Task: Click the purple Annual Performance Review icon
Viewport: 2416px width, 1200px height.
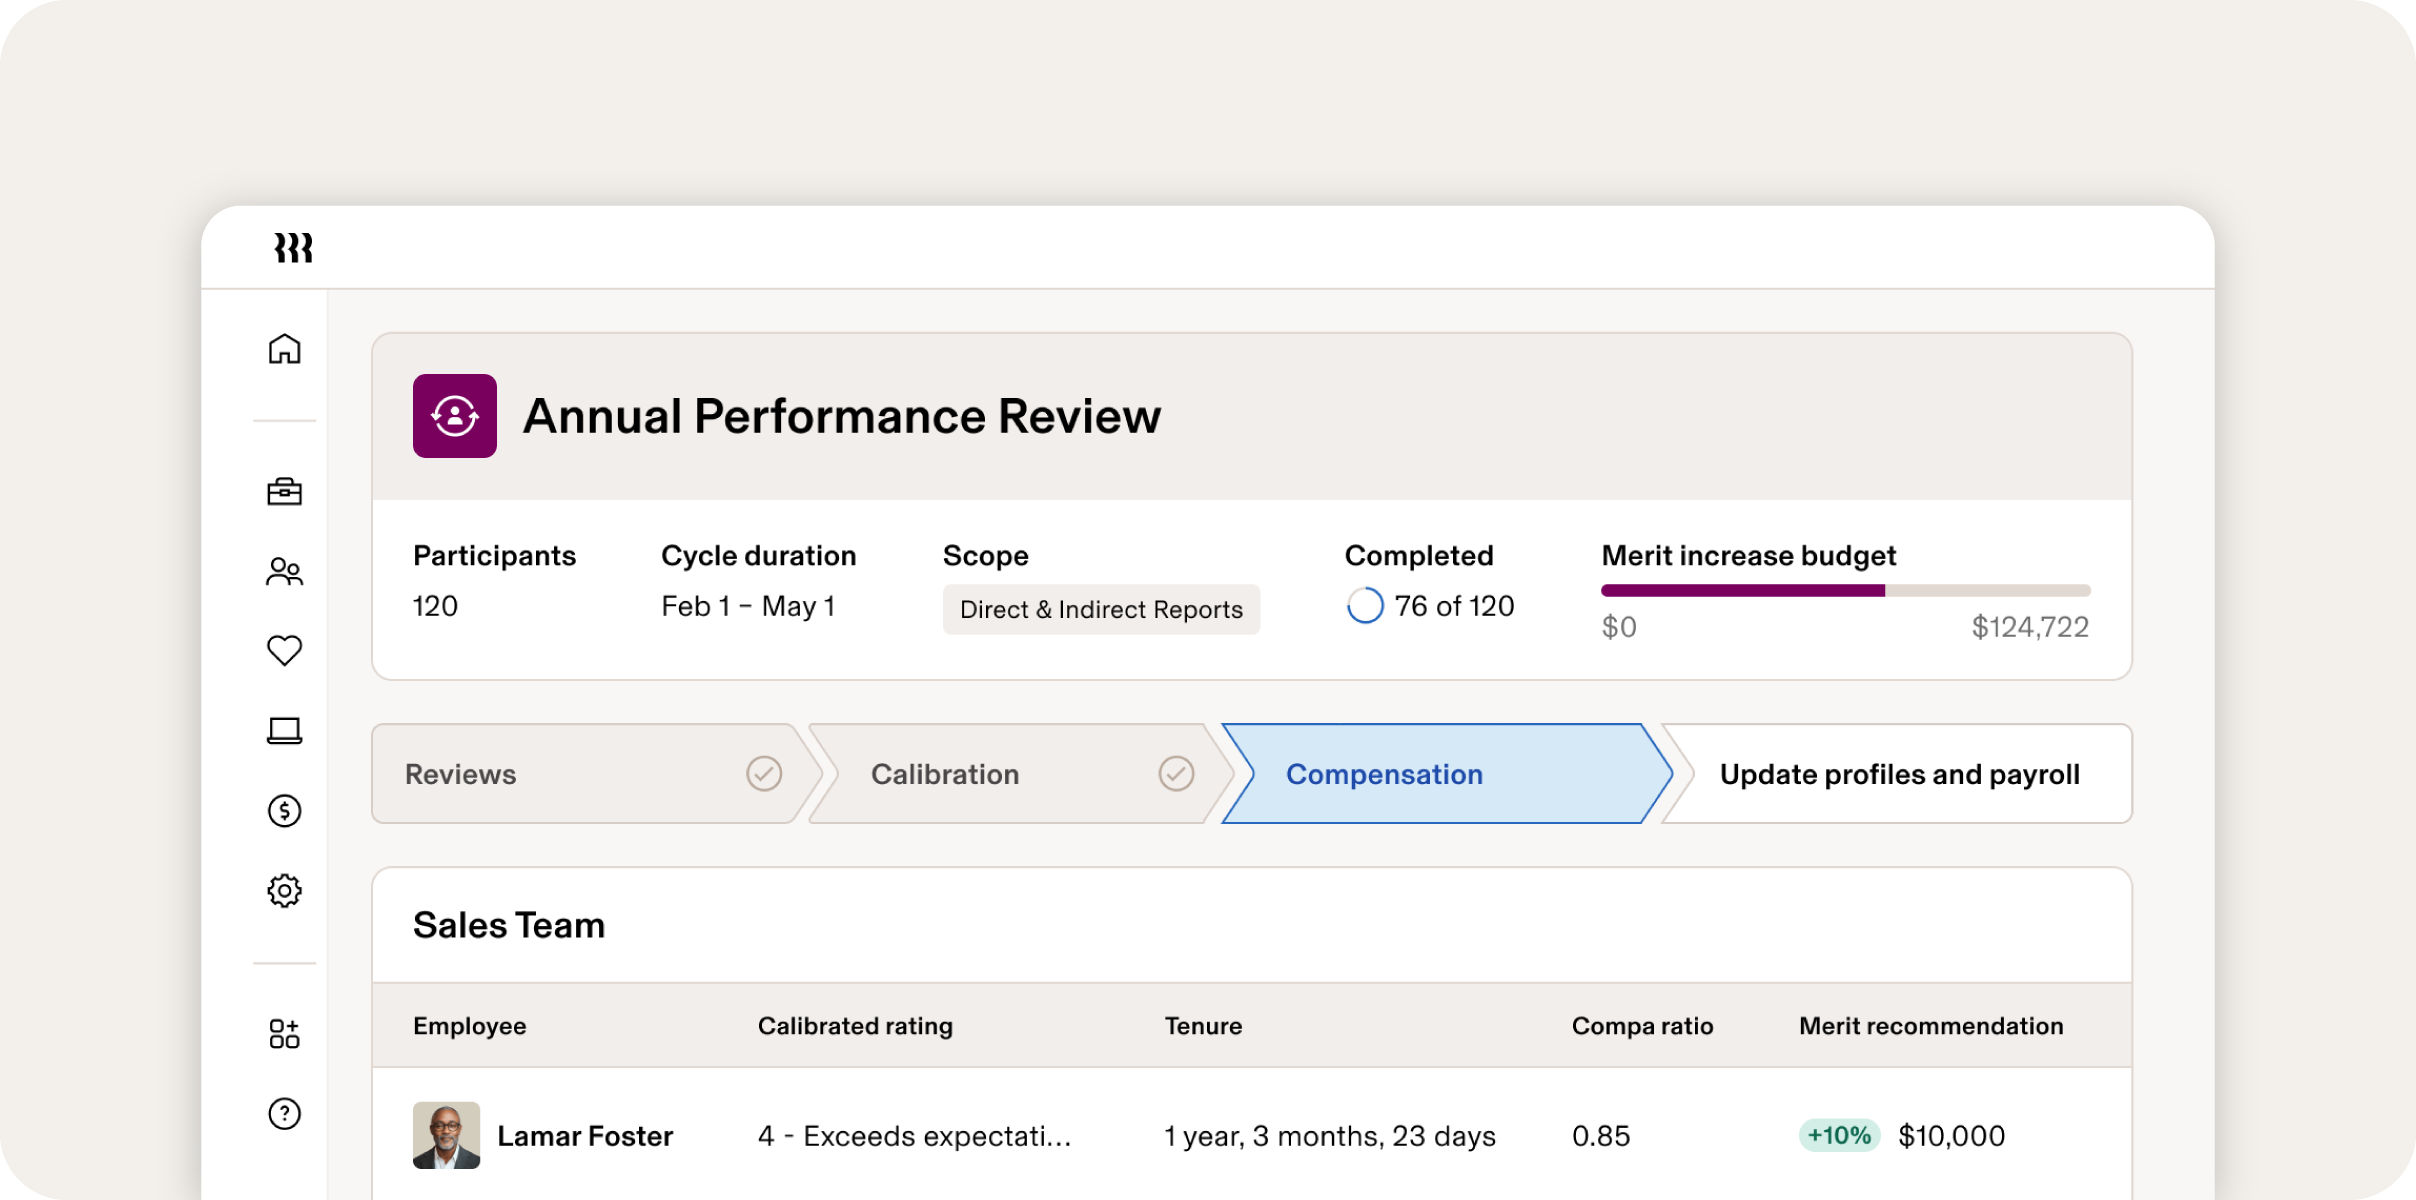Action: [455, 416]
